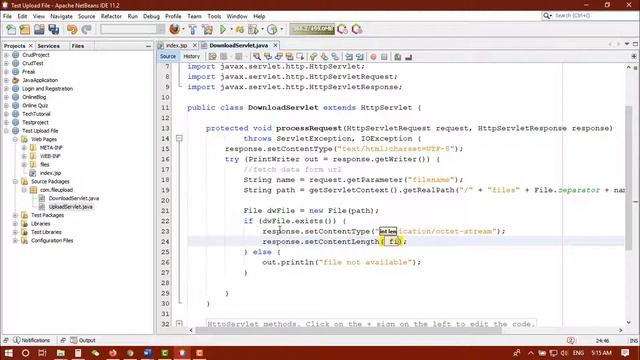640x360 pixels.
Task: Click the Stop Macro Recording icon
Action: point(384,57)
